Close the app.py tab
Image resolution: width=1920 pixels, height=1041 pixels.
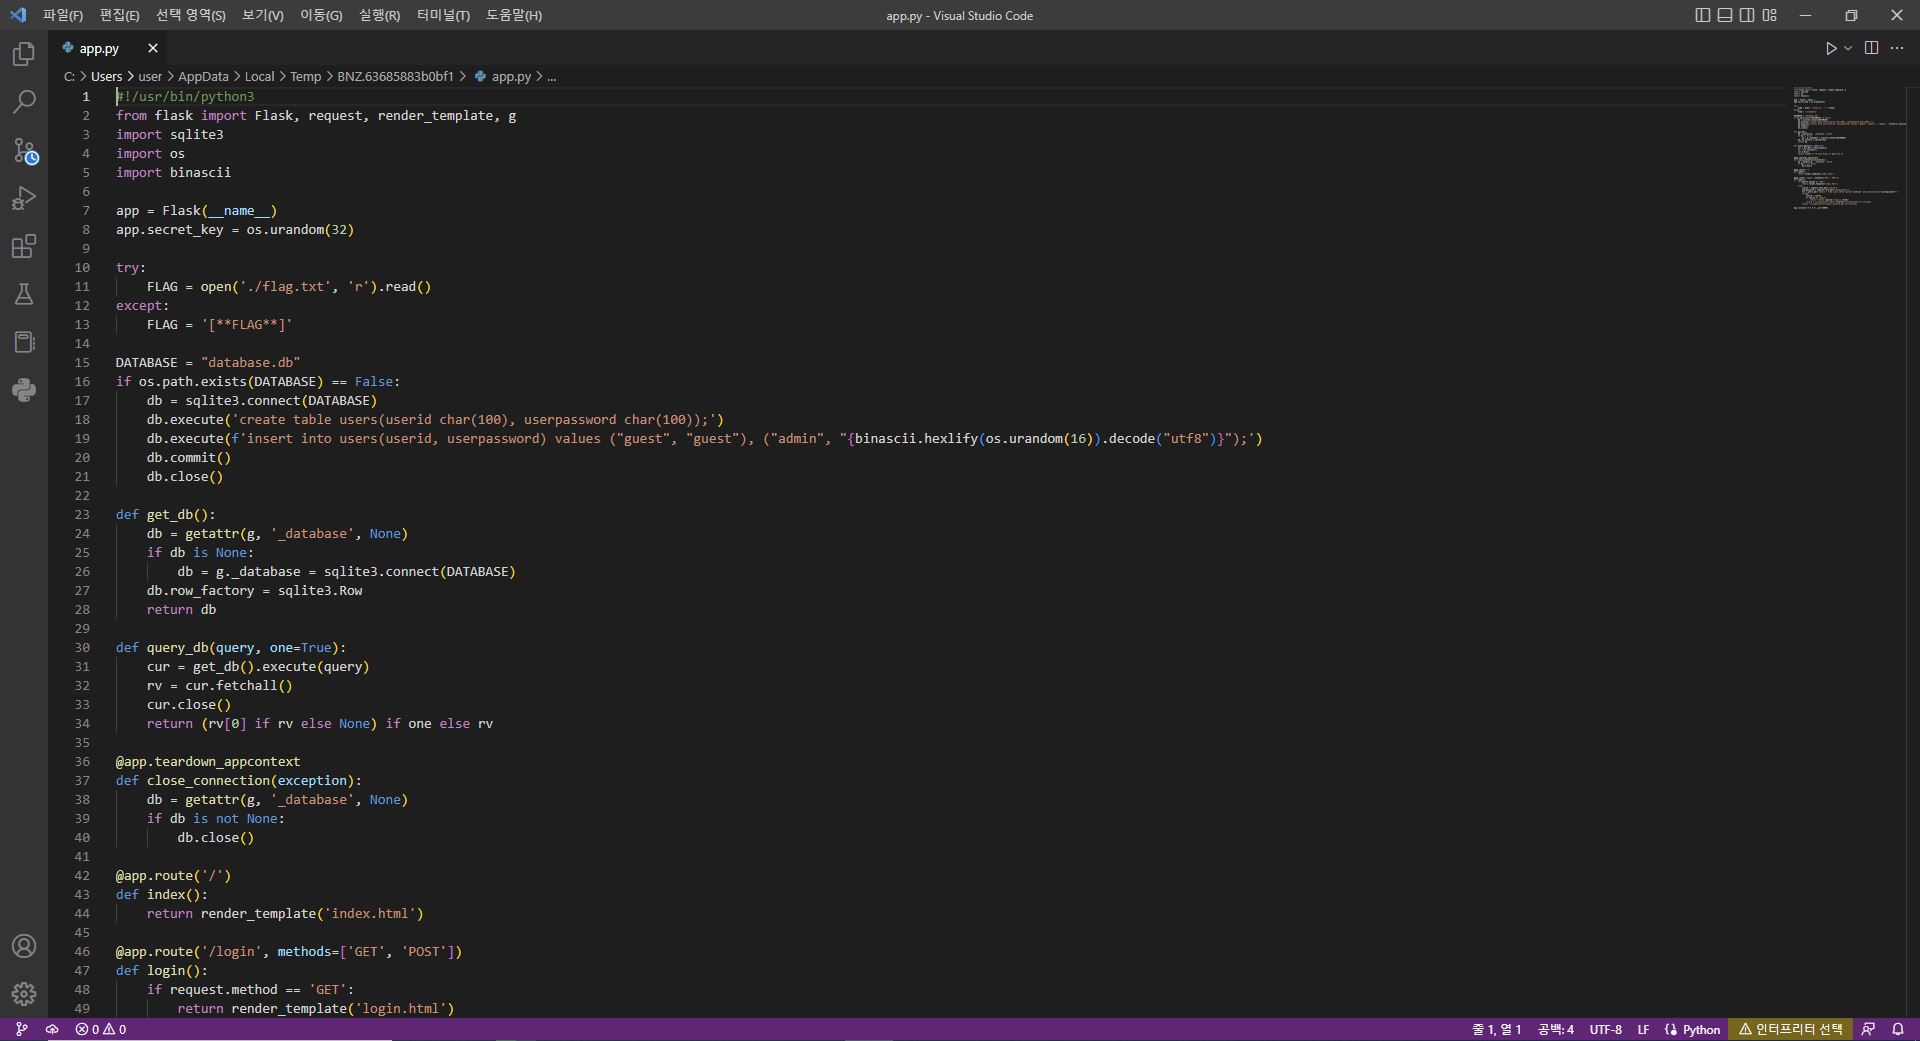(153, 48)
